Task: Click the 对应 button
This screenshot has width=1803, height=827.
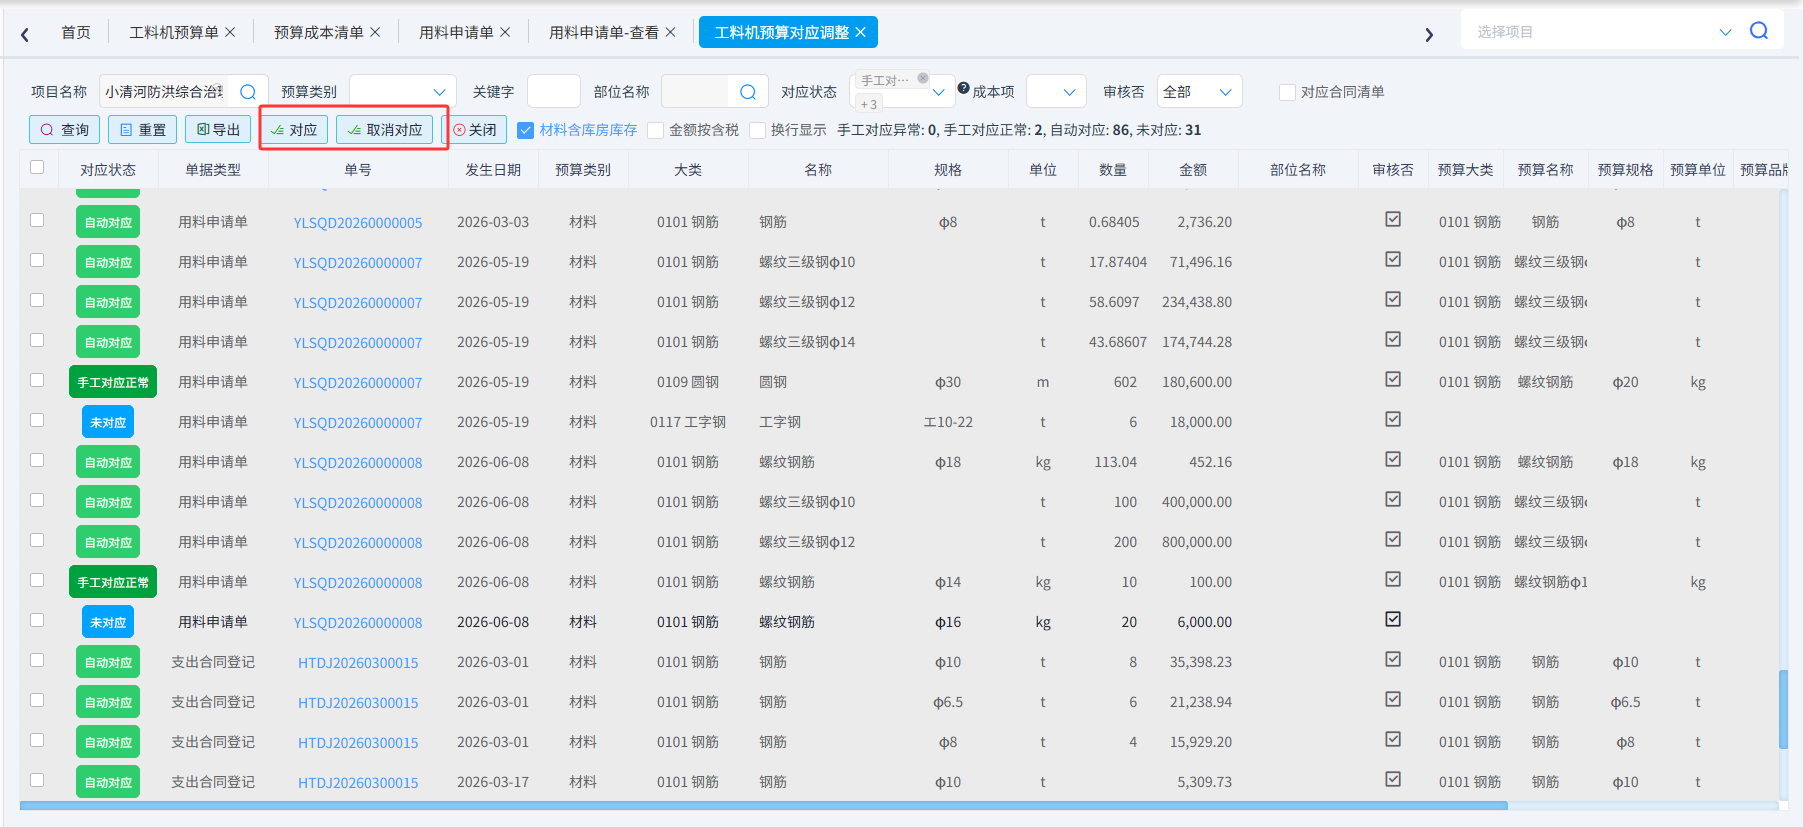Action: click(x=294, y=130)
